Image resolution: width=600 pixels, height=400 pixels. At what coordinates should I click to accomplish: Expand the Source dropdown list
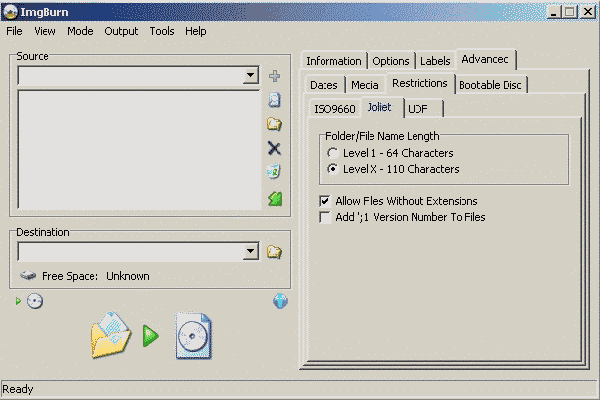[x=250, y=76]
